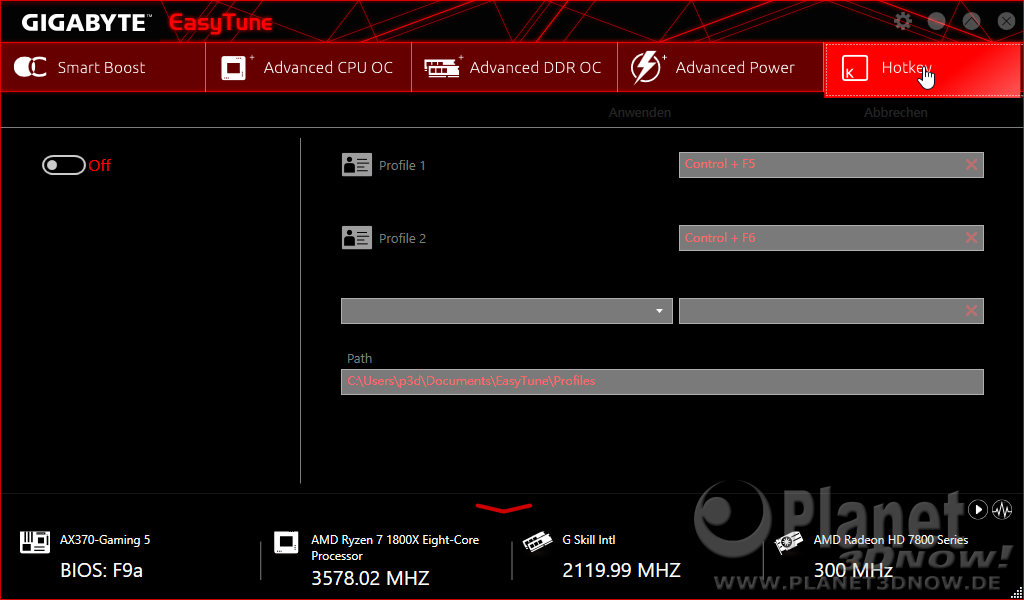Collapse info bar with red chevron
The height and width of the screenshot is (600, 1024).
click(x=504, y=507)
